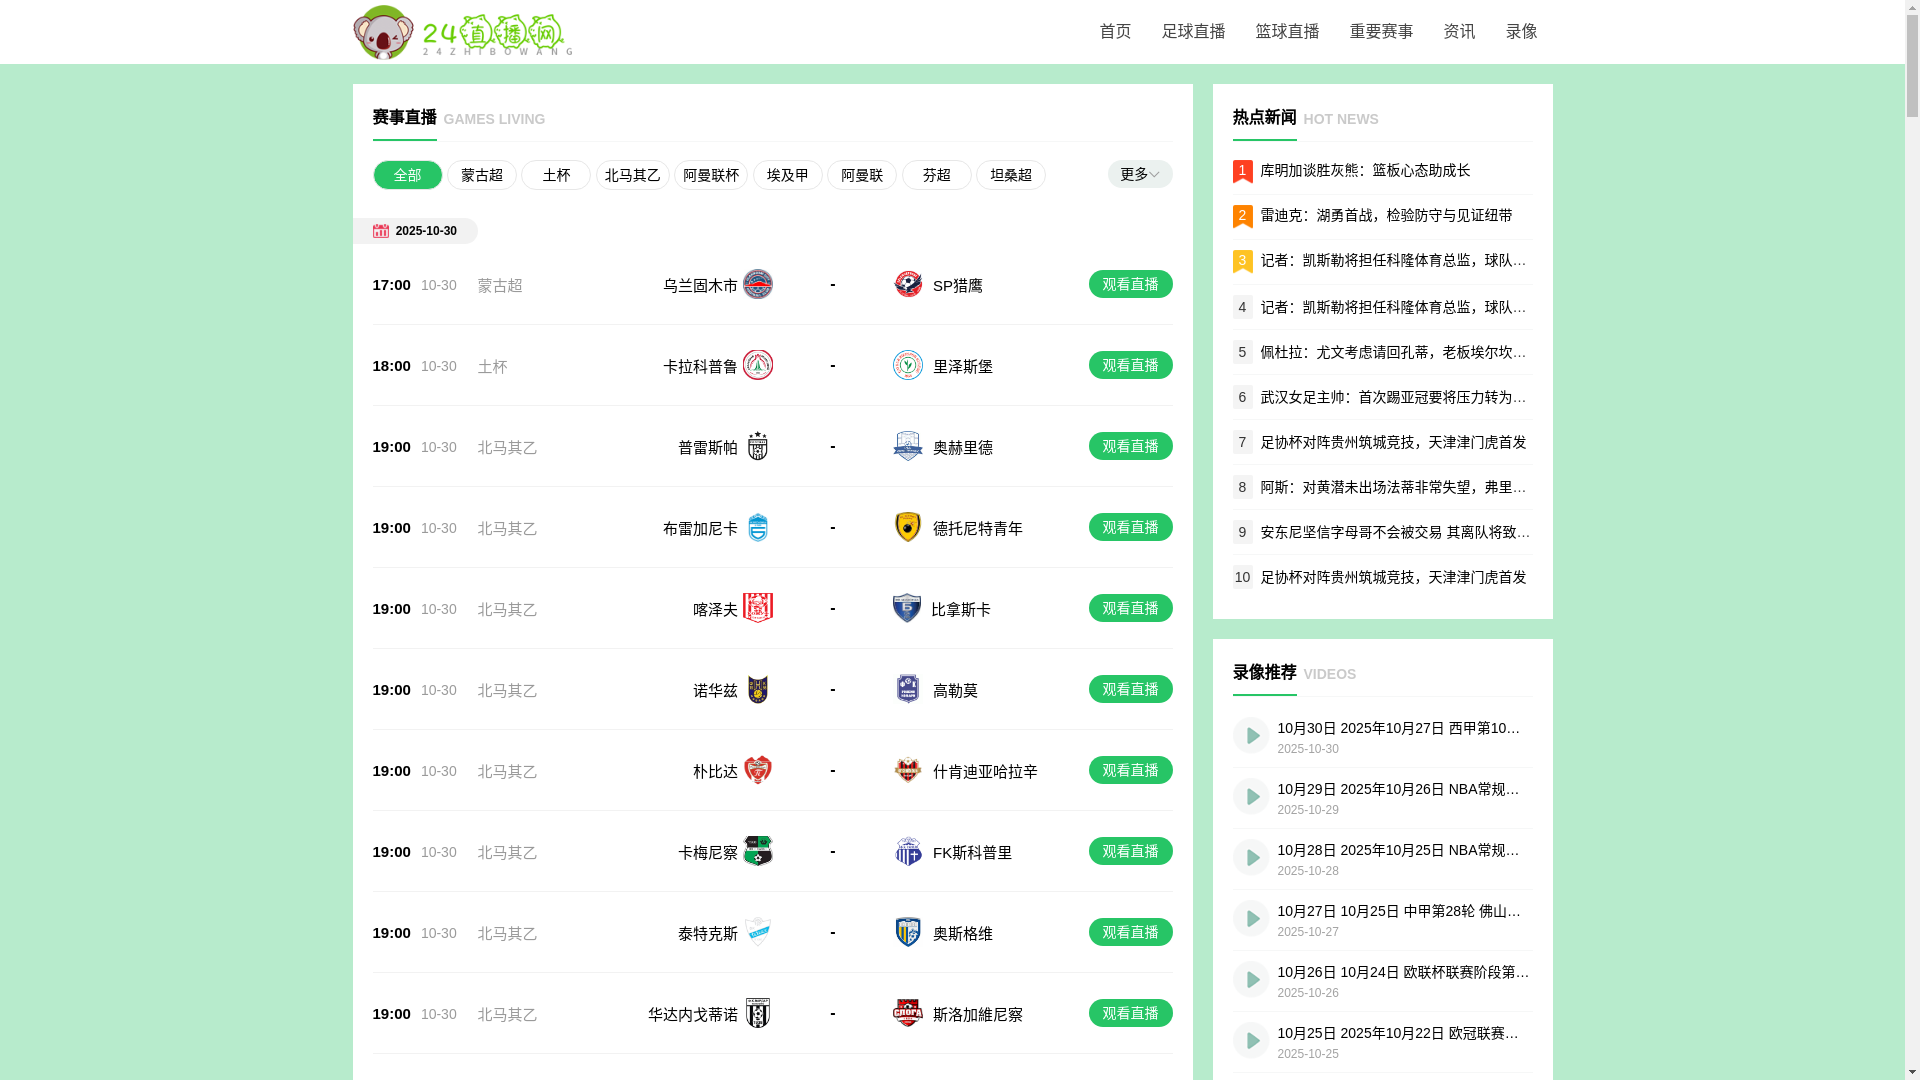Open news 阿斯：对黄潜未出场
Image resolution: width=1920 pixels, height=1080 pixels.
[x=1394, y=487]
